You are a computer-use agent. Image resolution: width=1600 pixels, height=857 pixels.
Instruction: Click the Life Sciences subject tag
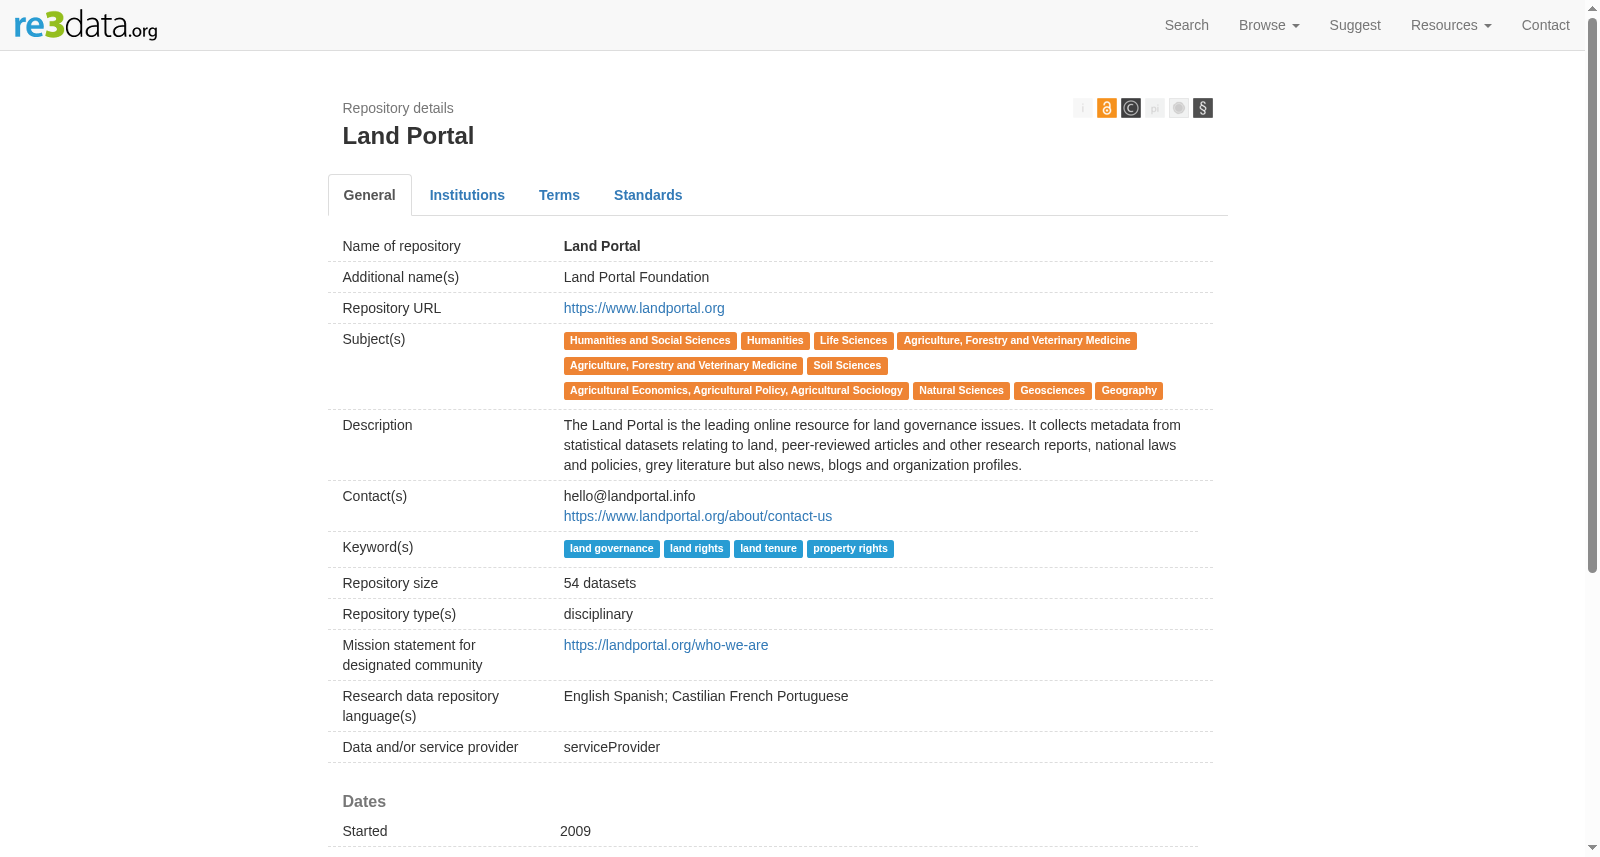click(x=853, y=341)
